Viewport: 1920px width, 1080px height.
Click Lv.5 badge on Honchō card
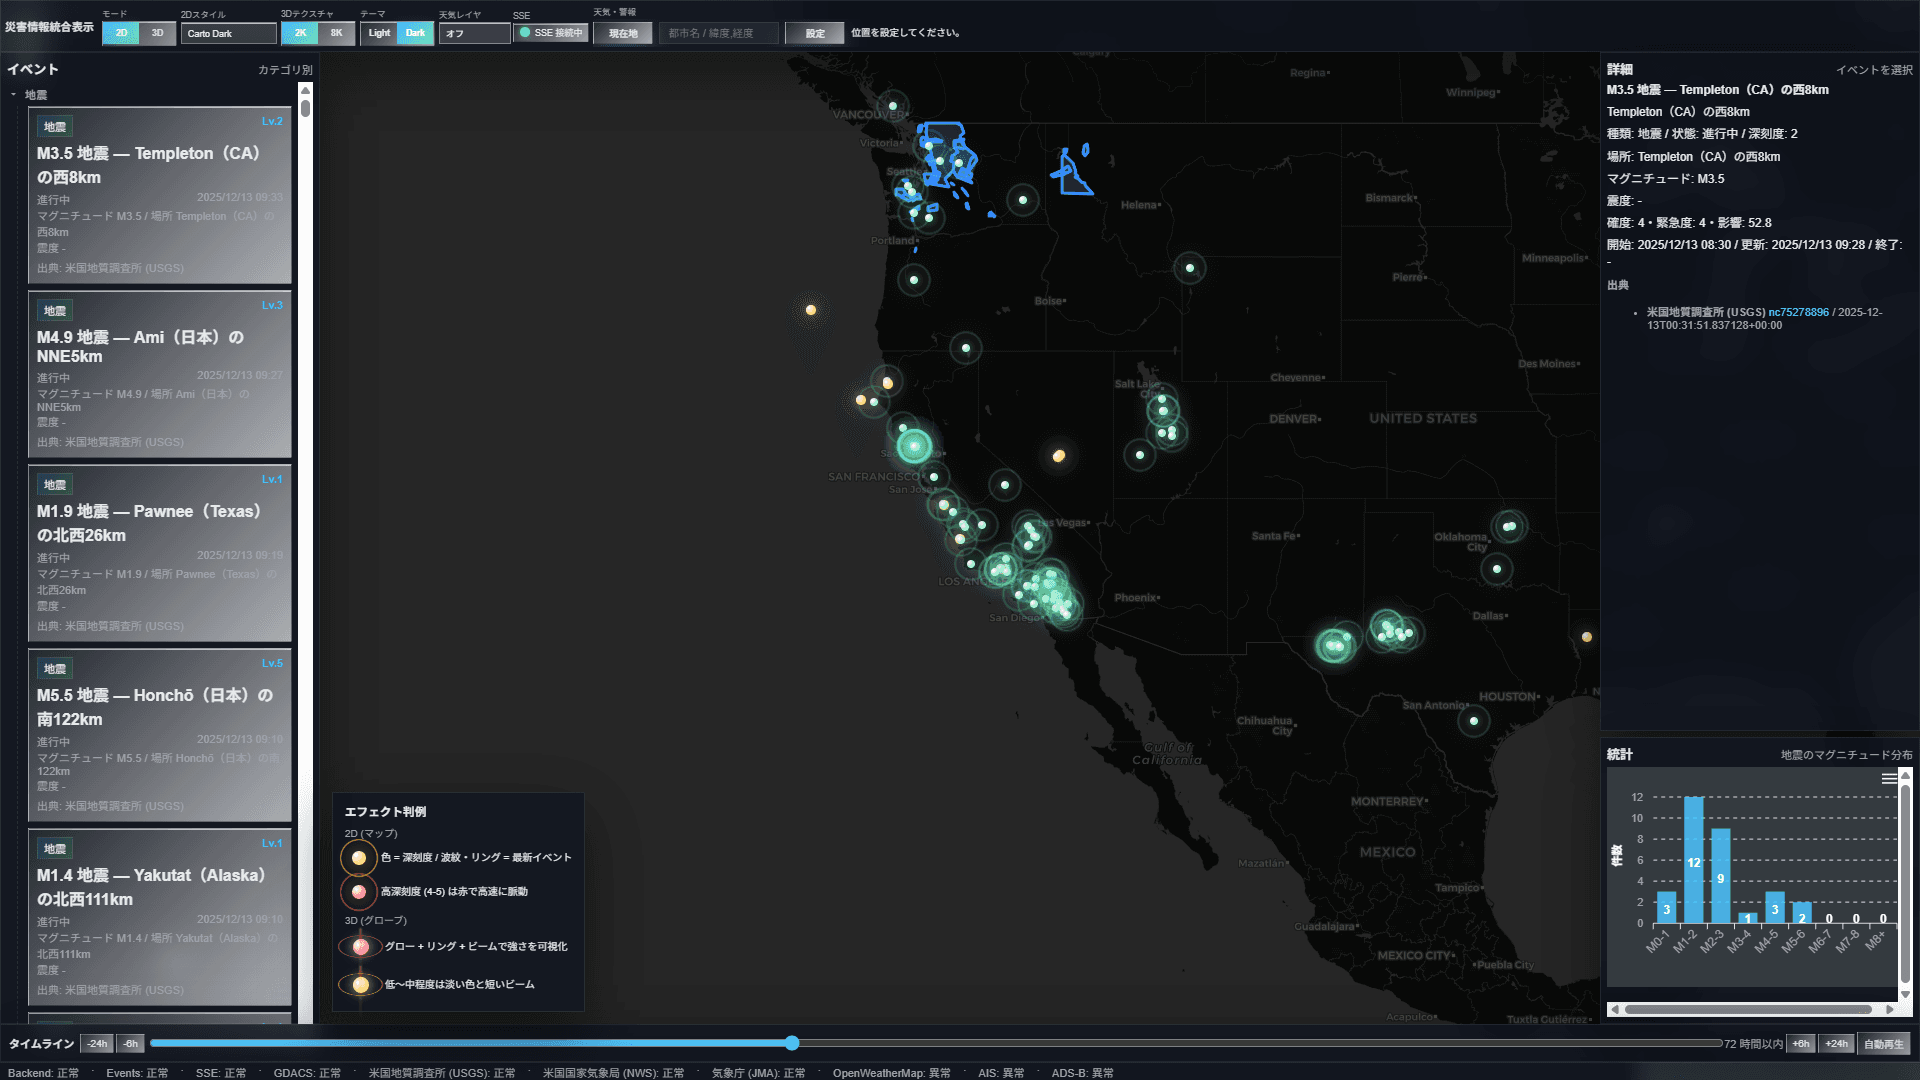(272, 663)
